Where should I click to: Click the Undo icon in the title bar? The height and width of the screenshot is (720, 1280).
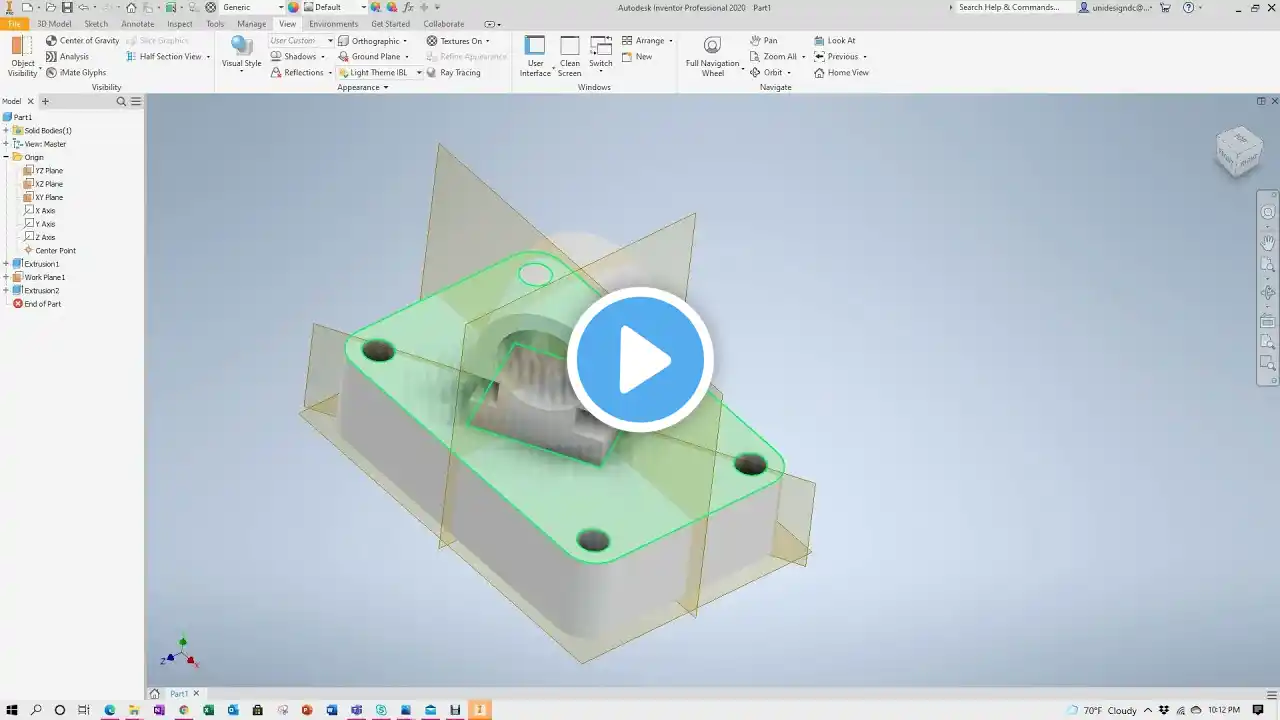click(x=84, y=7)
